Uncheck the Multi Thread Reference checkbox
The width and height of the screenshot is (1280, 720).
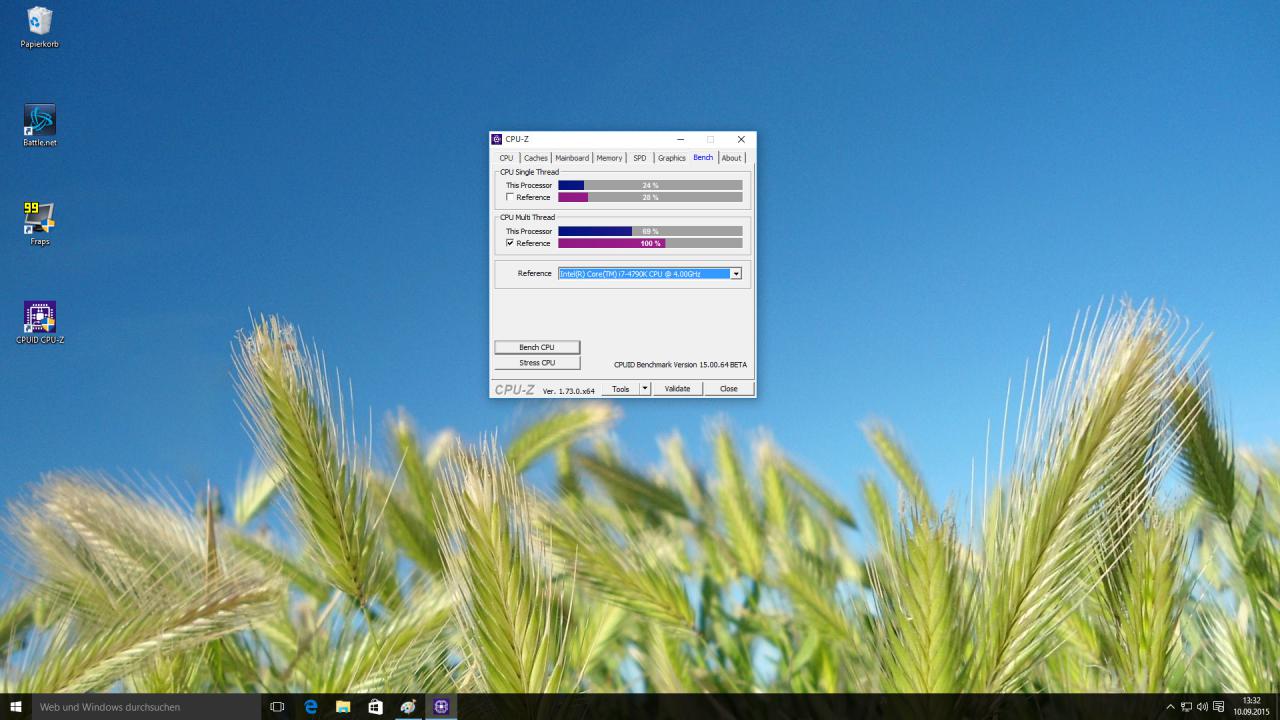point(510,243)
